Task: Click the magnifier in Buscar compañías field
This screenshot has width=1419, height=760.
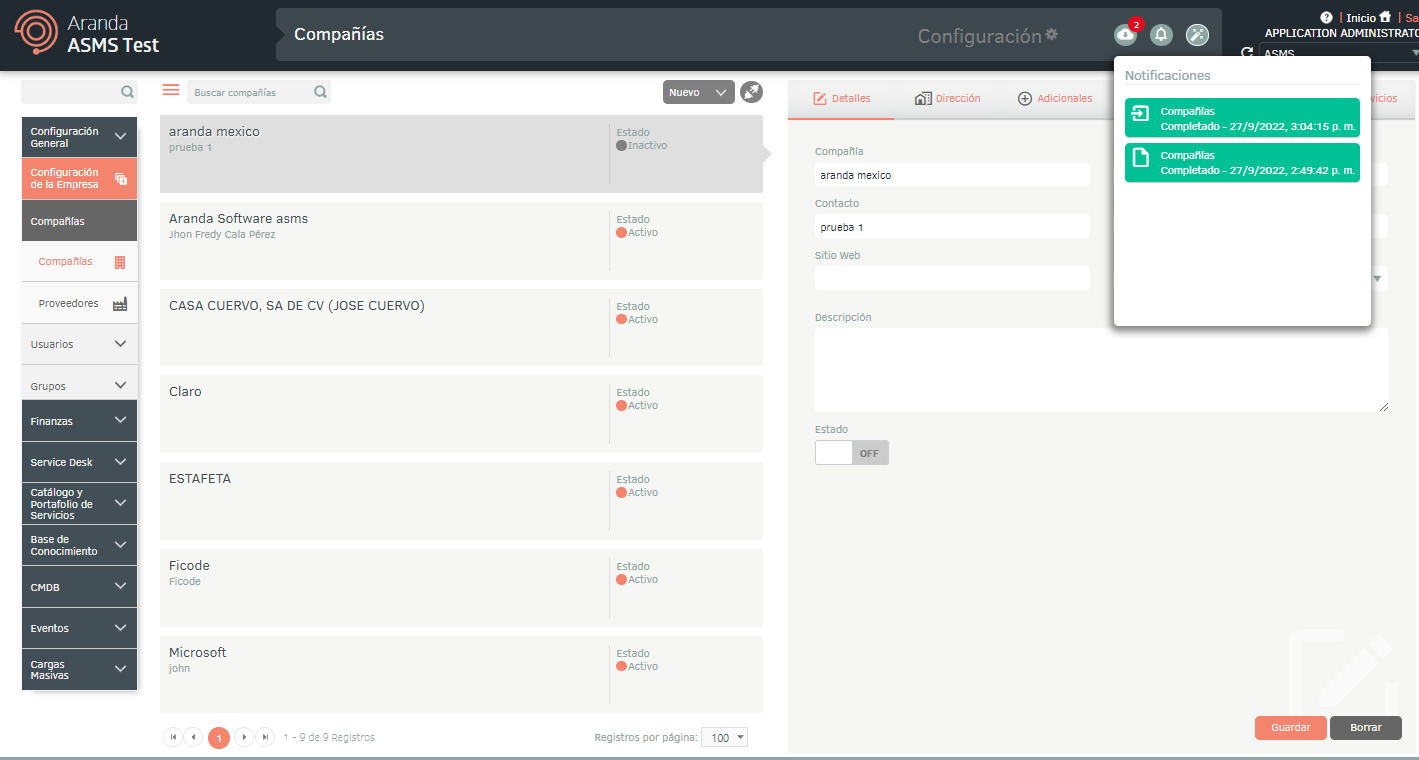Action: coord(320,92)
